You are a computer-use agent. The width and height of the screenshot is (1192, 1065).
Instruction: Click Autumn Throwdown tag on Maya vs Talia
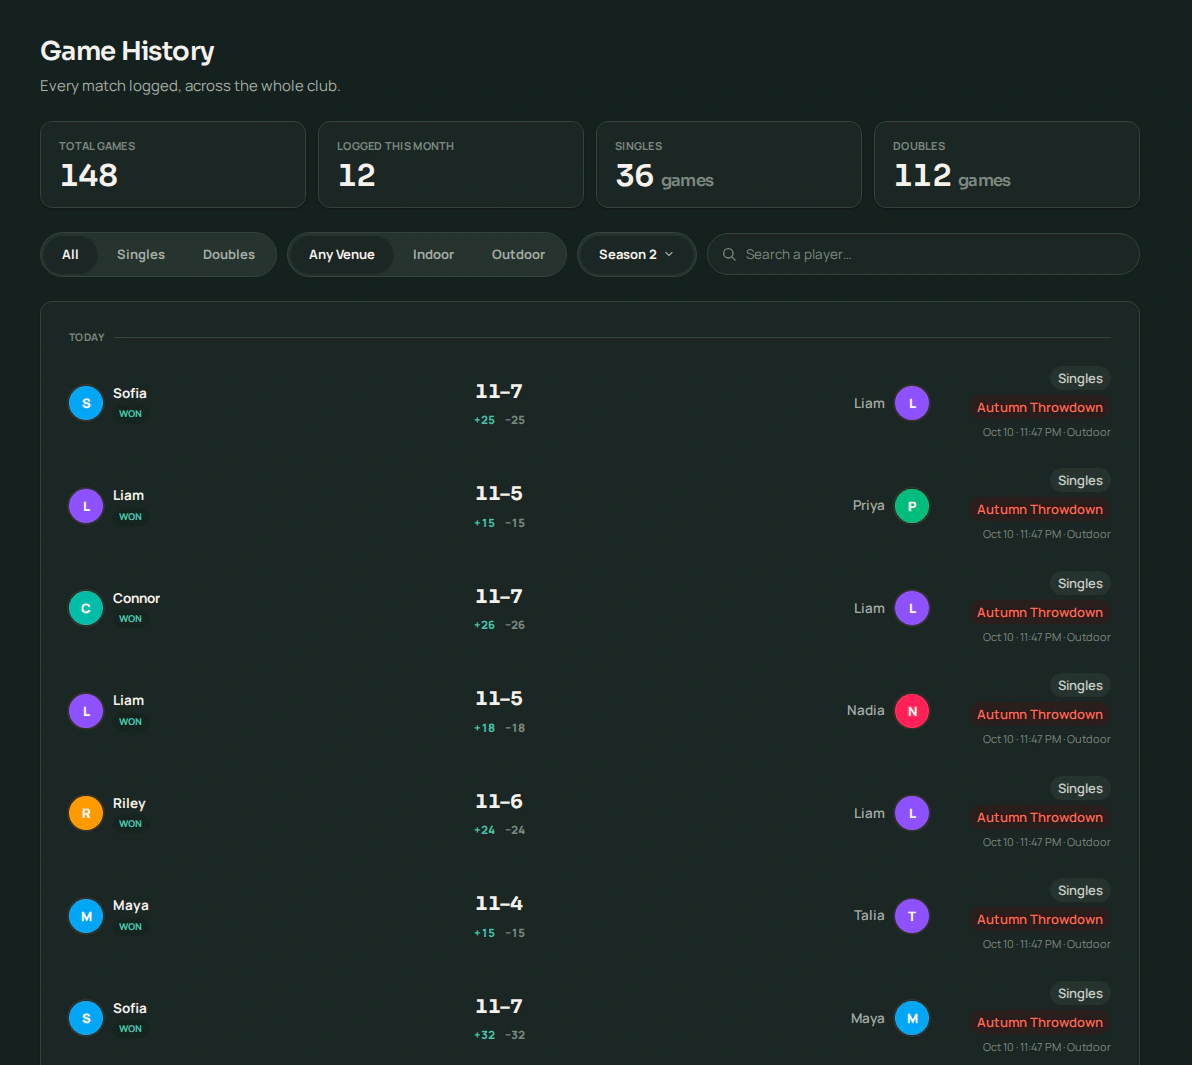1039,919
